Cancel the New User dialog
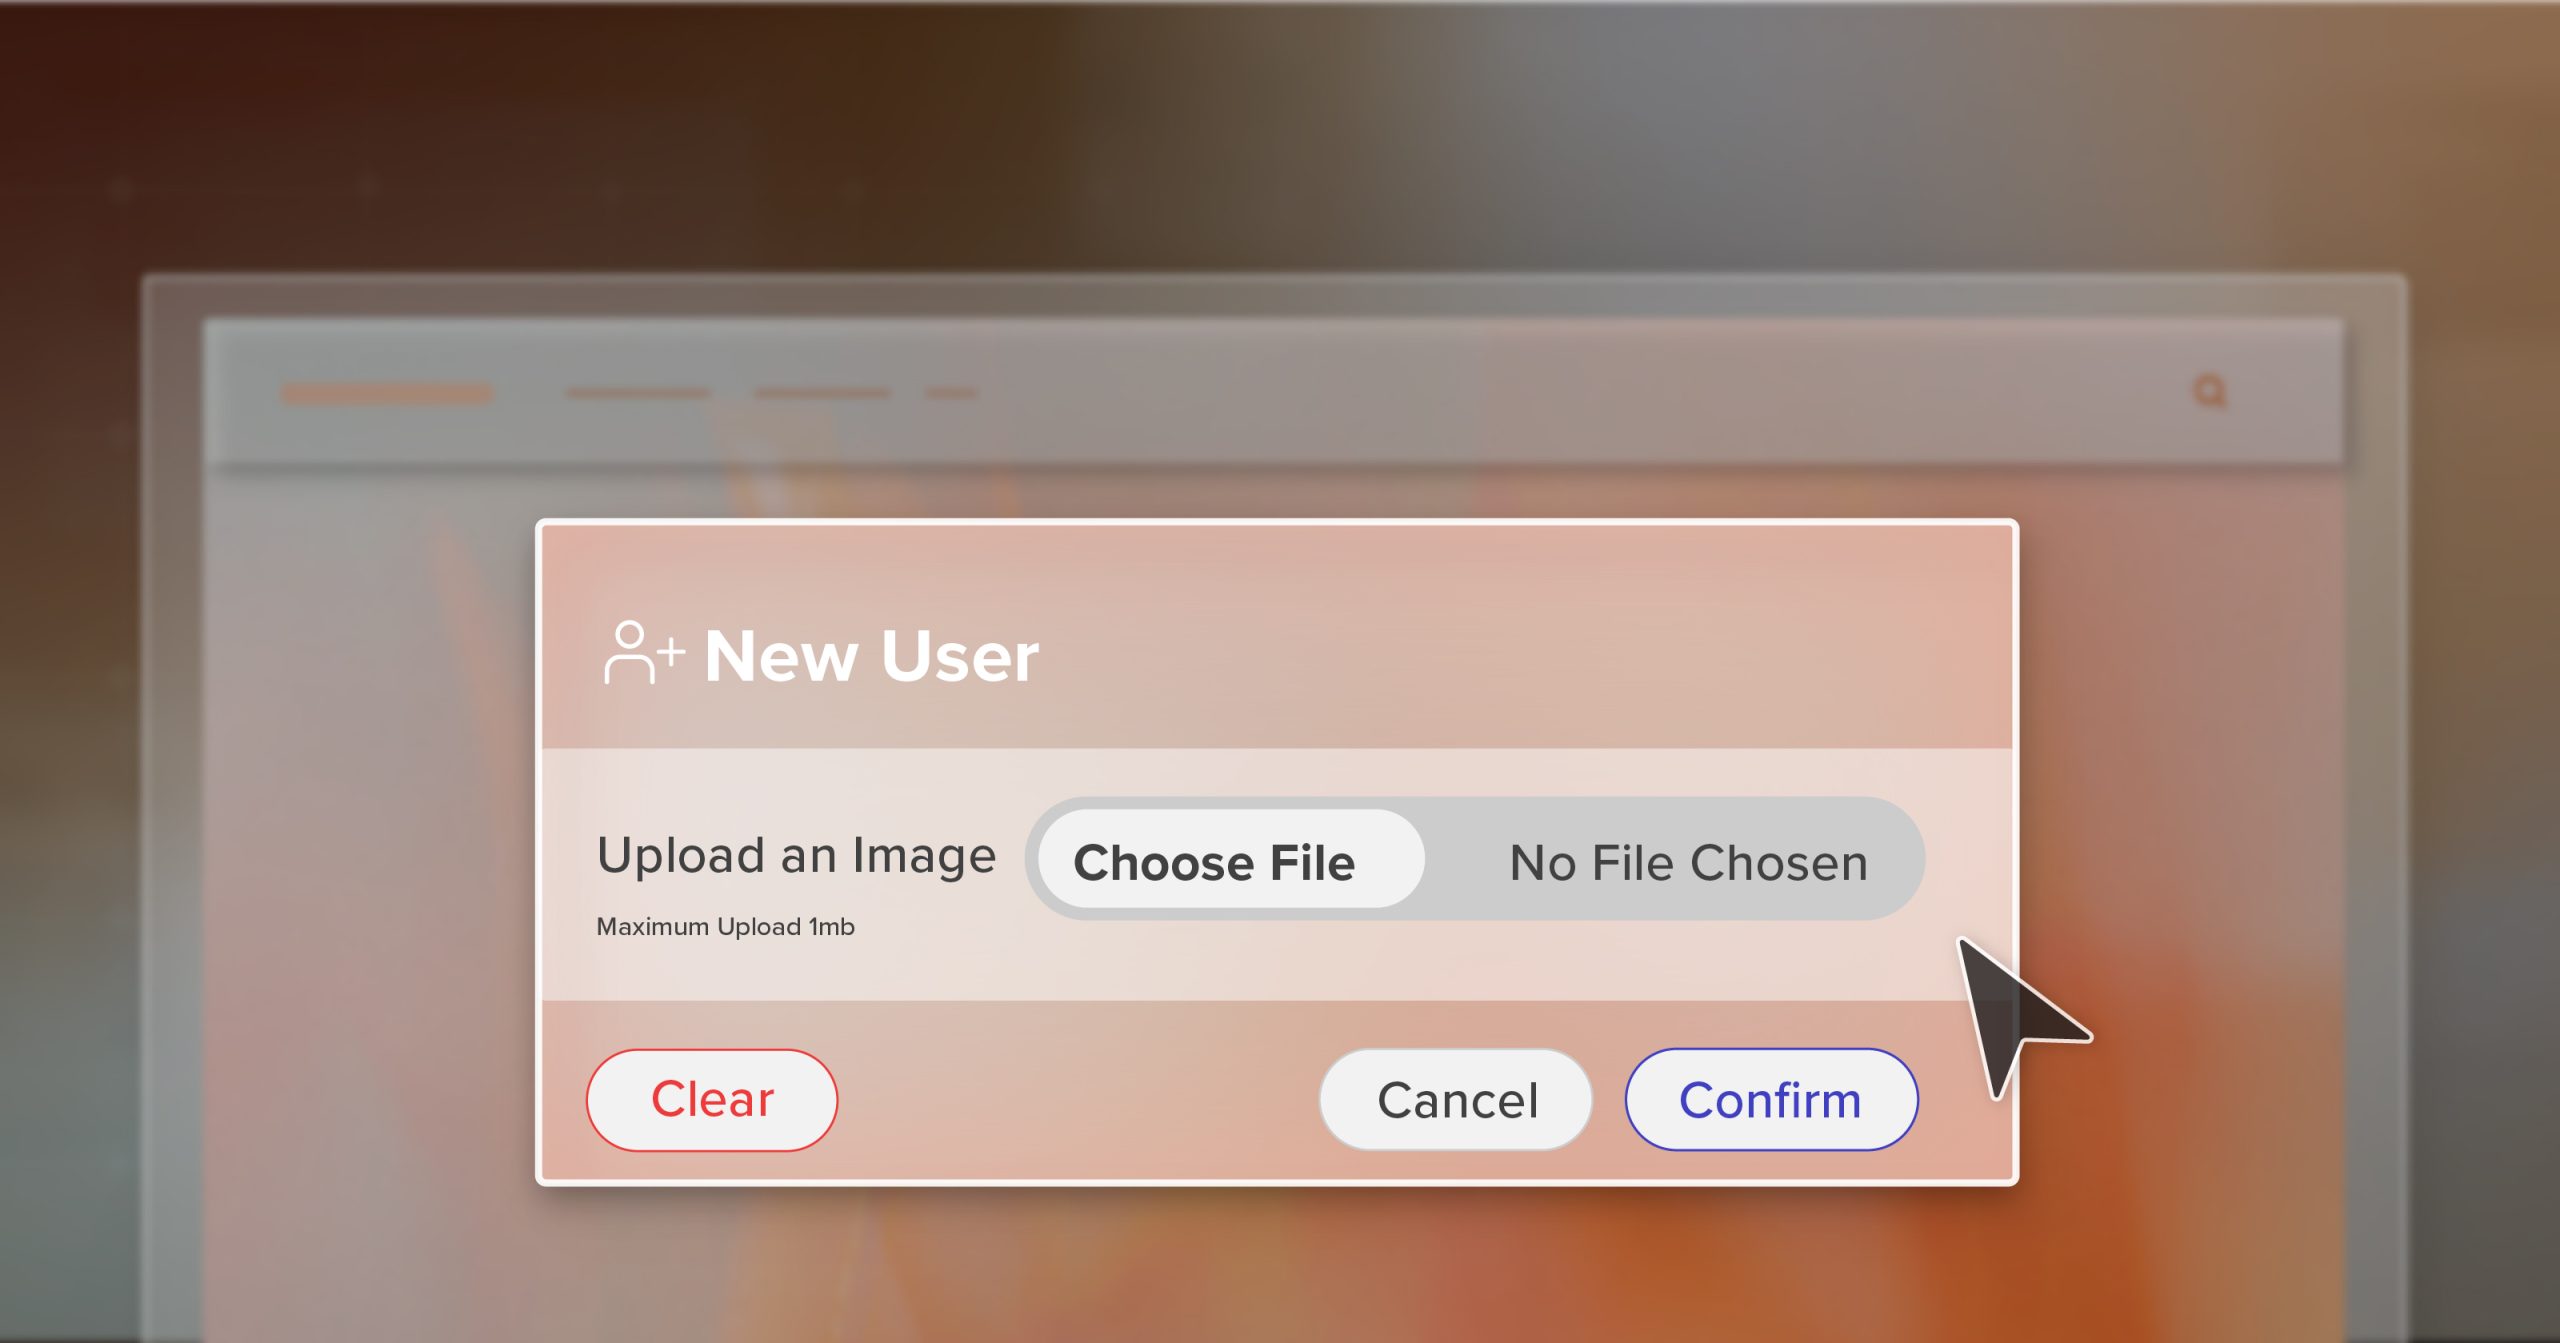Viewport: 2560px width, 1343px height. click(x=1455, y=1100)
